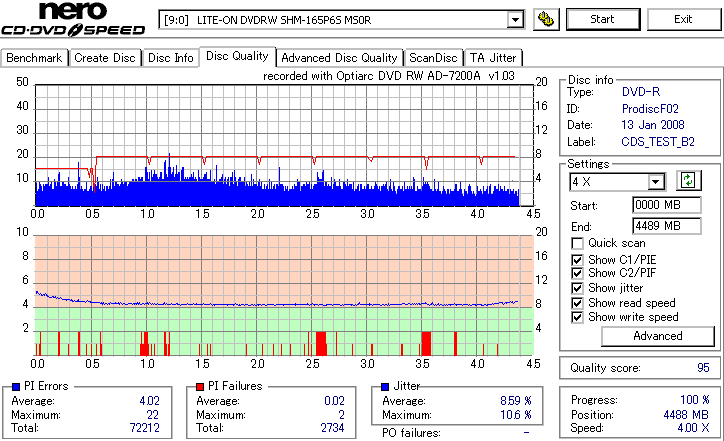This screenshot has height=441, width=724.
Task: Open the drive options yellow icon
Action: tap(546, 19)
